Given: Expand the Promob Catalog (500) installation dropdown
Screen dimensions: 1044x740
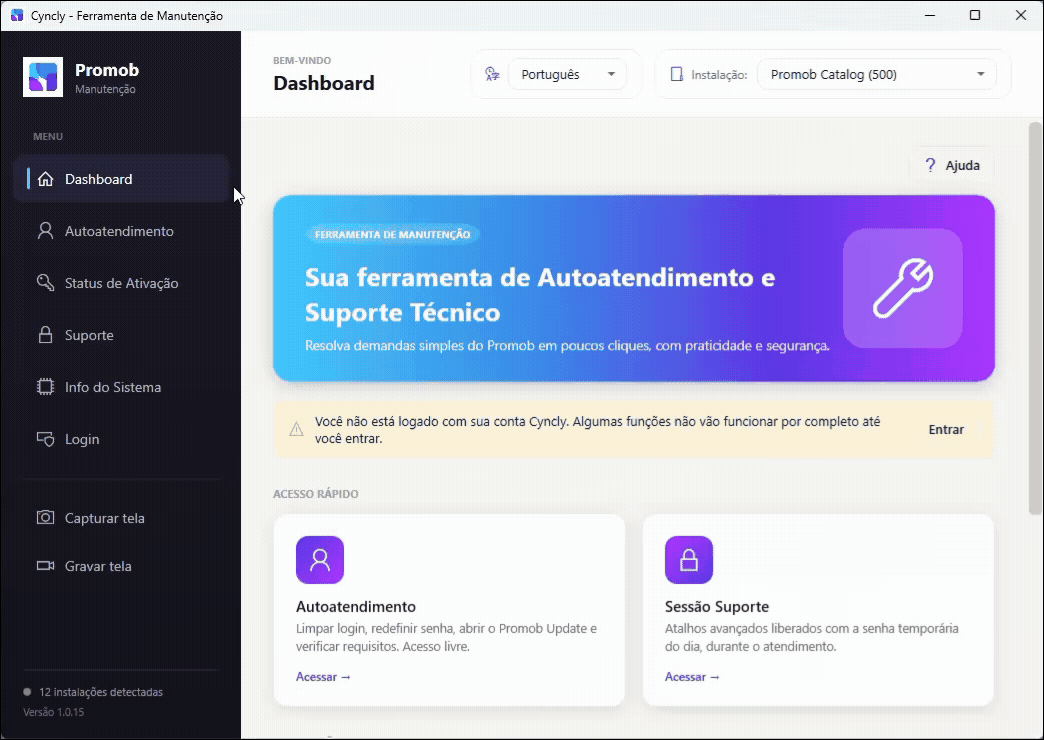Looking at the screenshot, I should (x=877, y=75).
